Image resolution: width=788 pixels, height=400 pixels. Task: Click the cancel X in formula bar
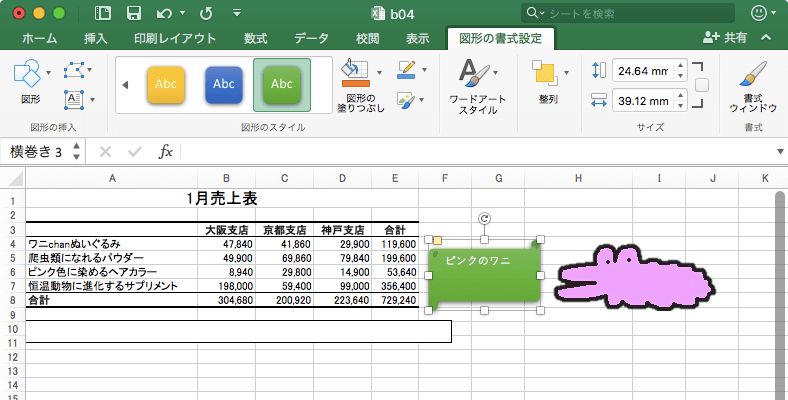pos(105,151)
